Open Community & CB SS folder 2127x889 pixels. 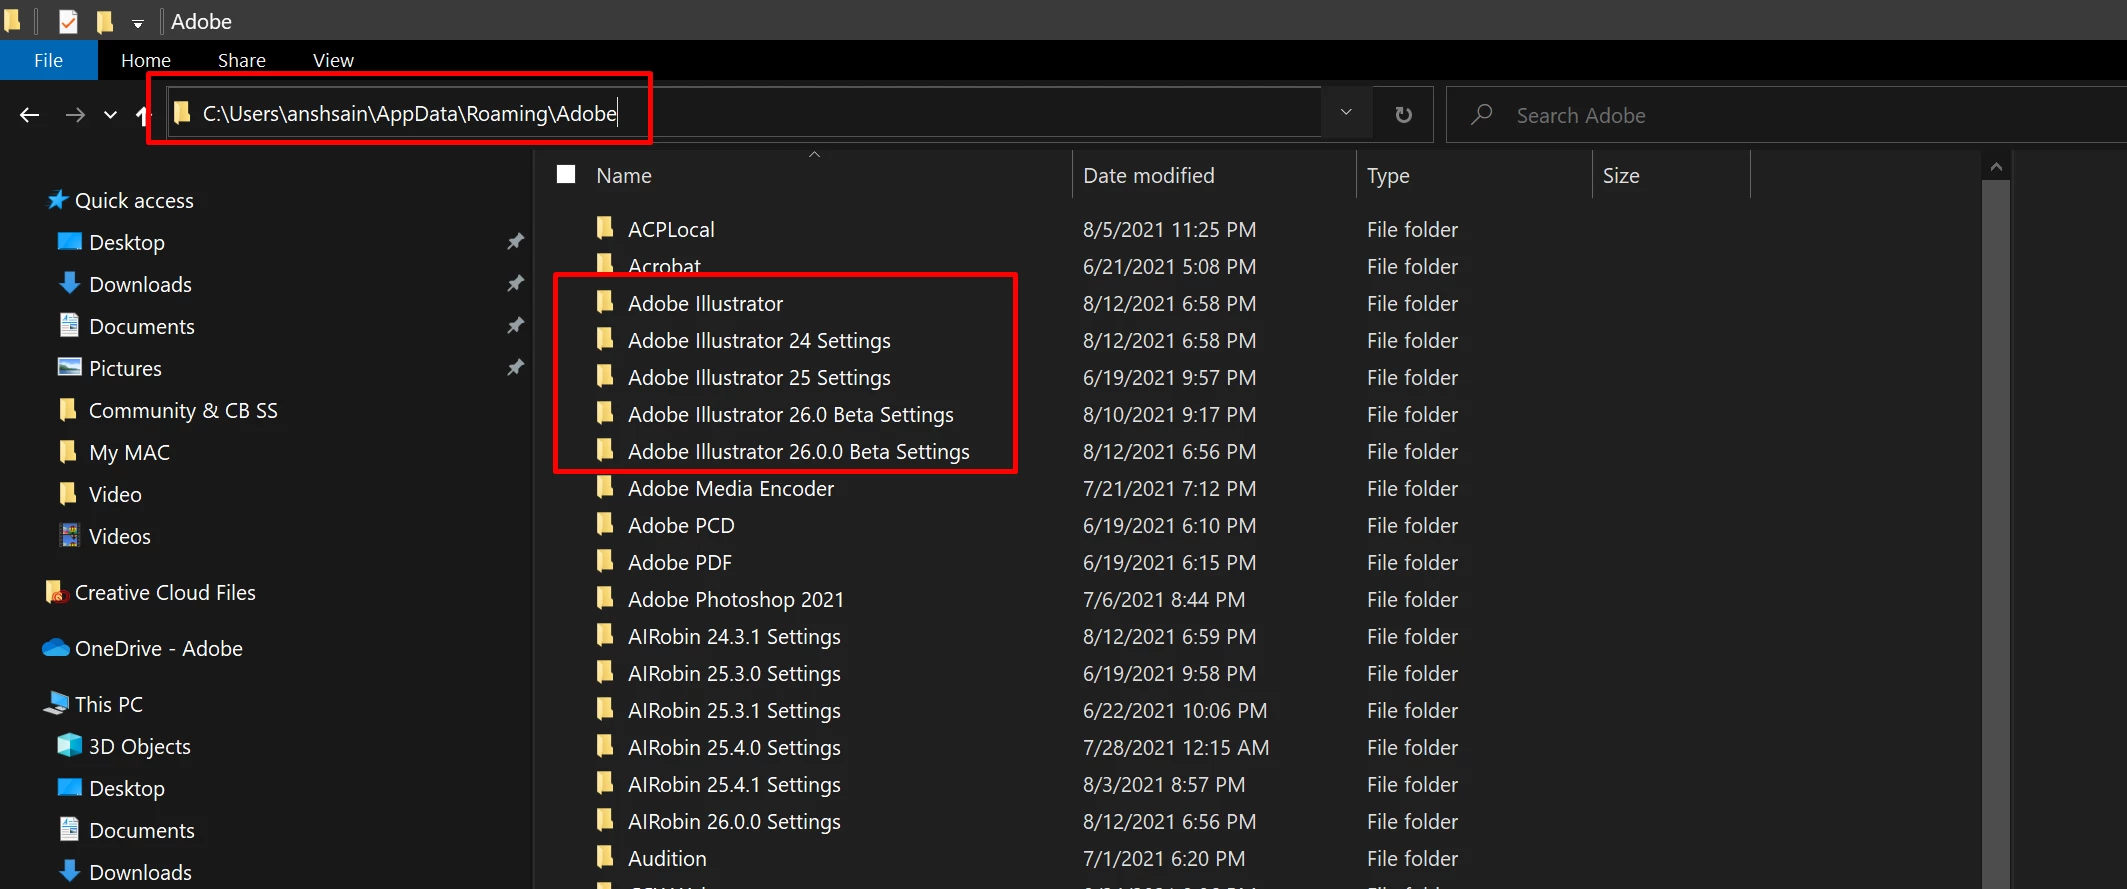[182, 410]
